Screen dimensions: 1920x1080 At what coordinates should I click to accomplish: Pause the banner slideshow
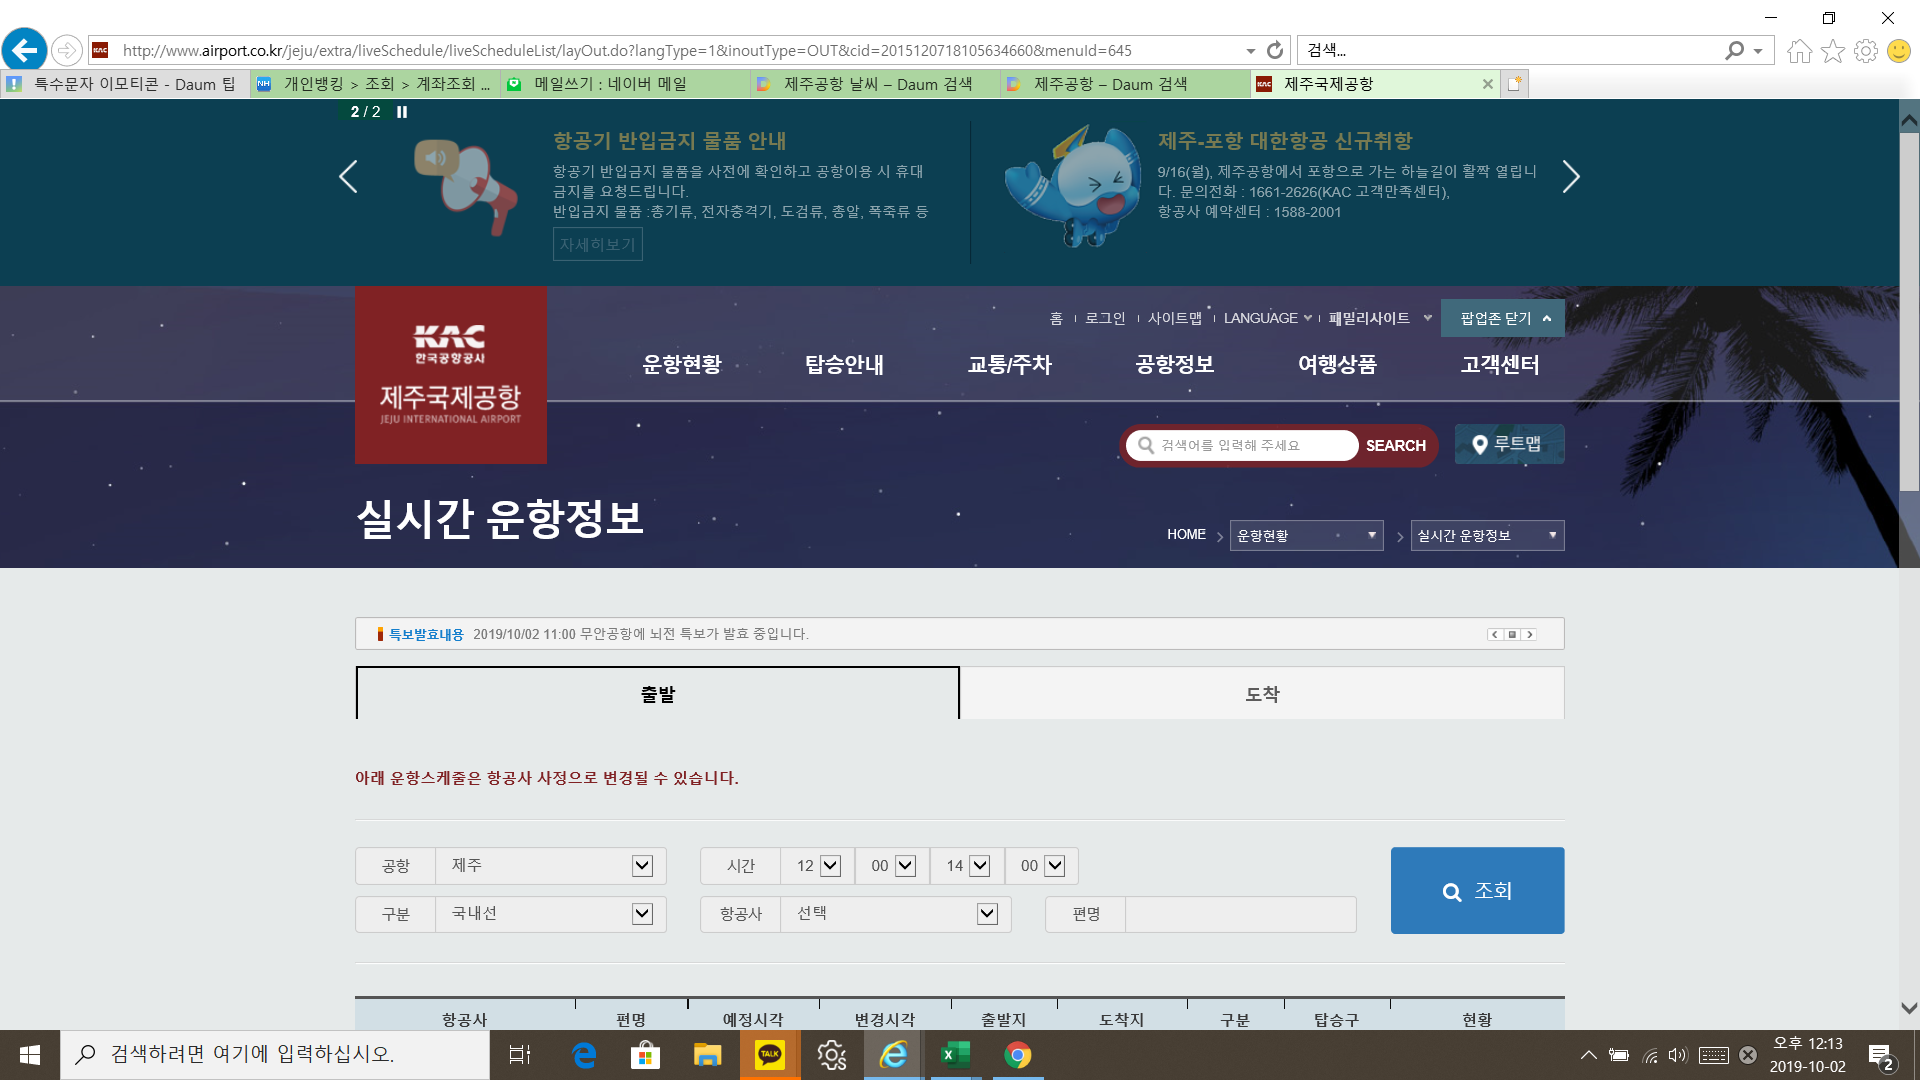(402, 112)
